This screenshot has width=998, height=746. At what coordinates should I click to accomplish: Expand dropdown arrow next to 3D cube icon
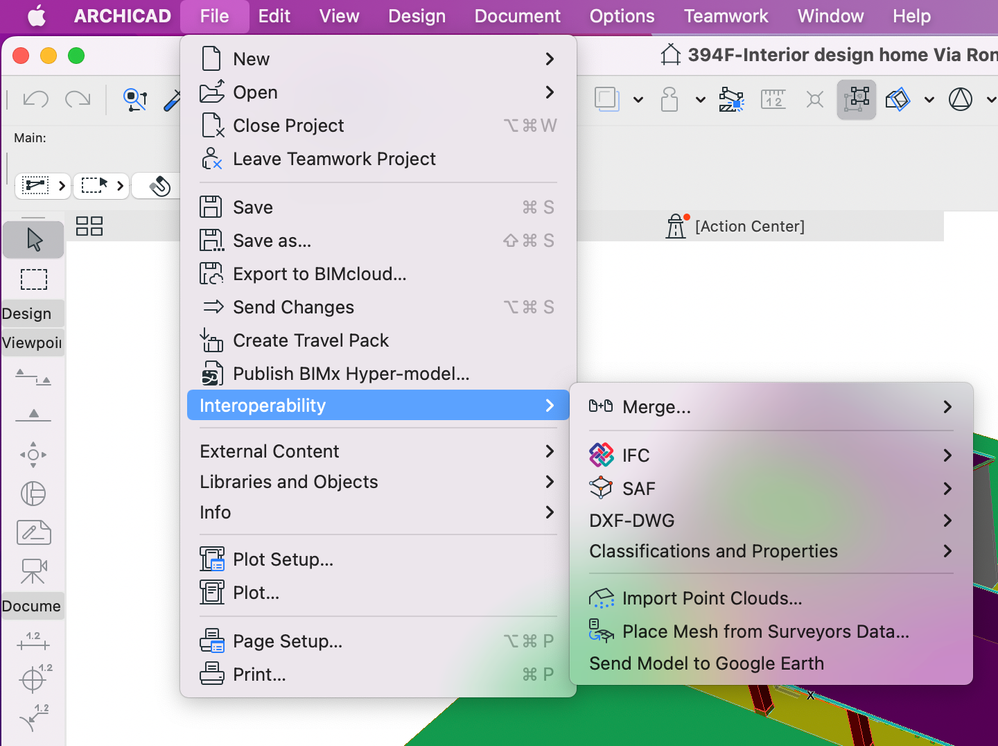(929, 99)
